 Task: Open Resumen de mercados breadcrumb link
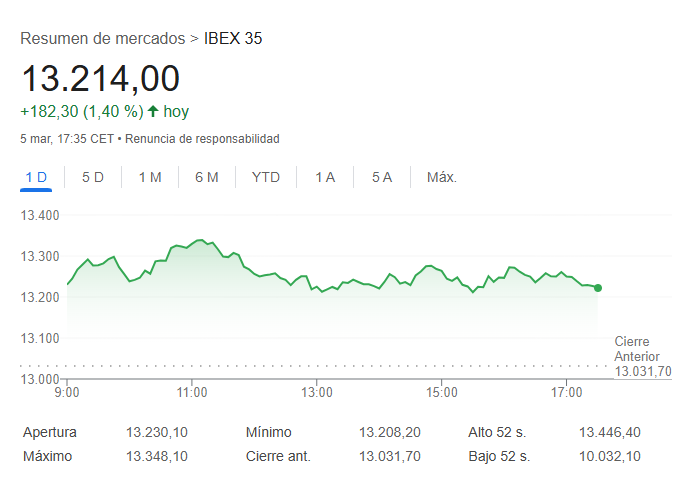[102, 39]
